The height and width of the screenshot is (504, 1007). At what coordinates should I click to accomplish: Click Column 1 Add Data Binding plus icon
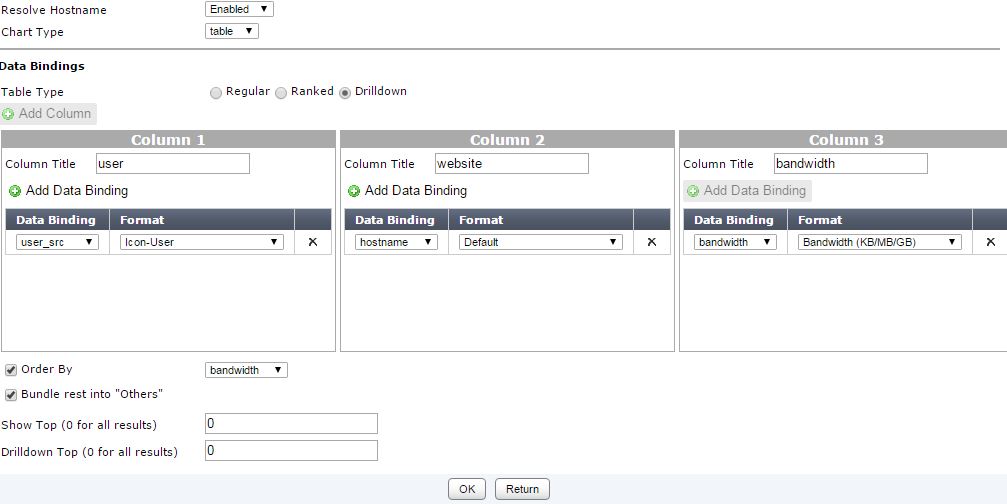(15, 191)
